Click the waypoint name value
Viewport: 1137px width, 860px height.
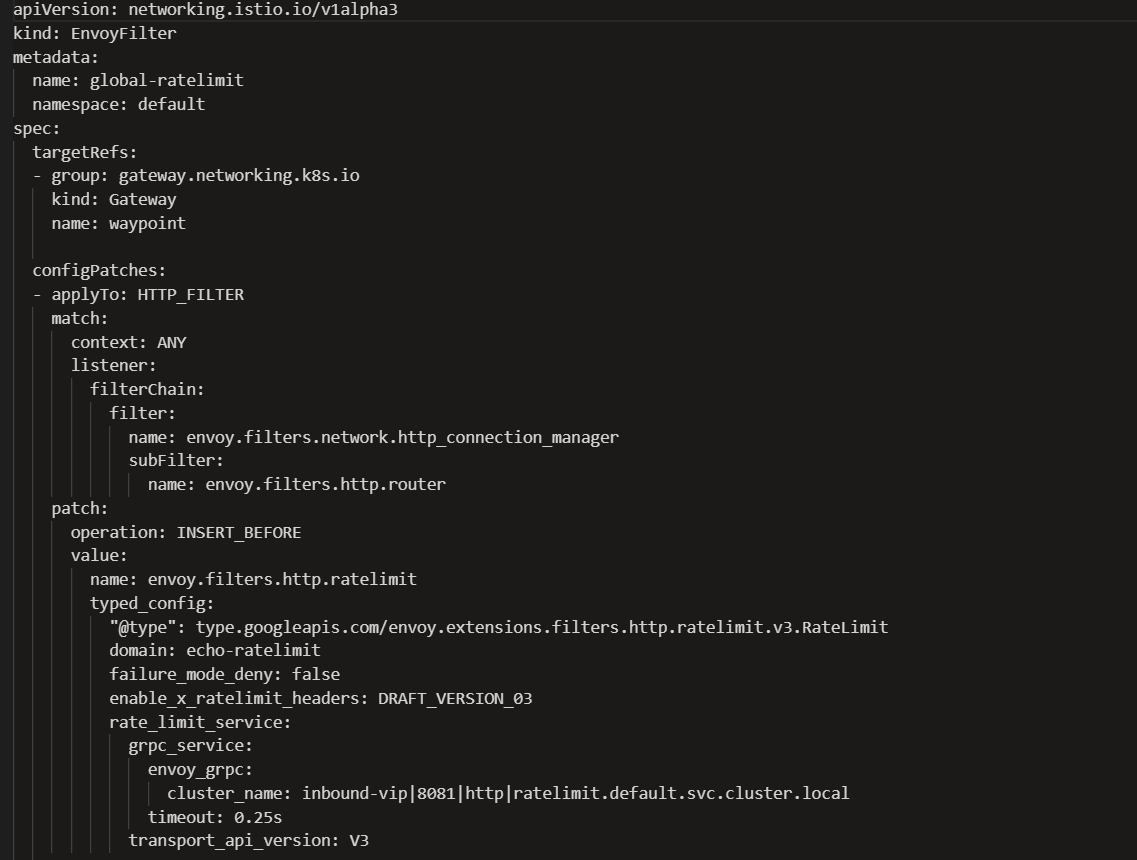pos(147,223)
